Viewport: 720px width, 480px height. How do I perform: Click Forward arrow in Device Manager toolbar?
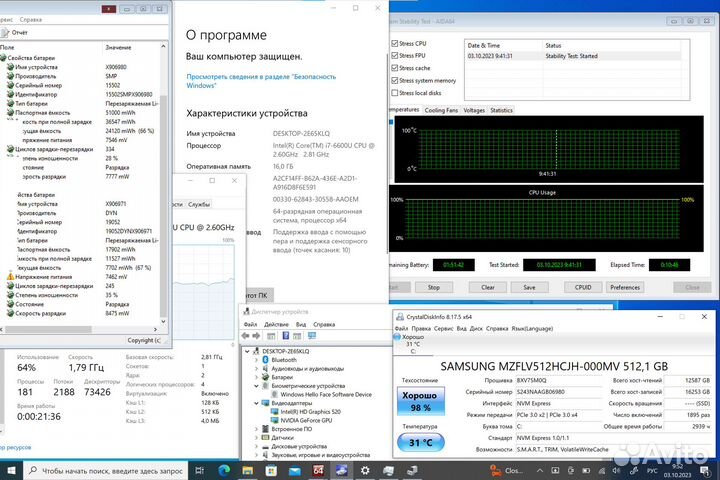point(256,336)
